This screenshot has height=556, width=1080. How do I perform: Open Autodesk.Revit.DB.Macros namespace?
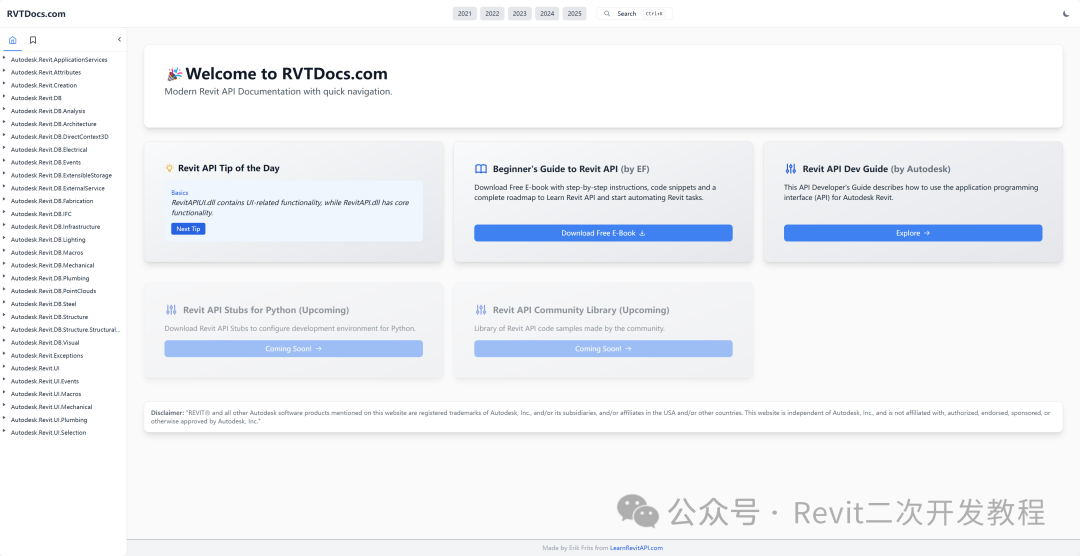(x=47, y=252)
